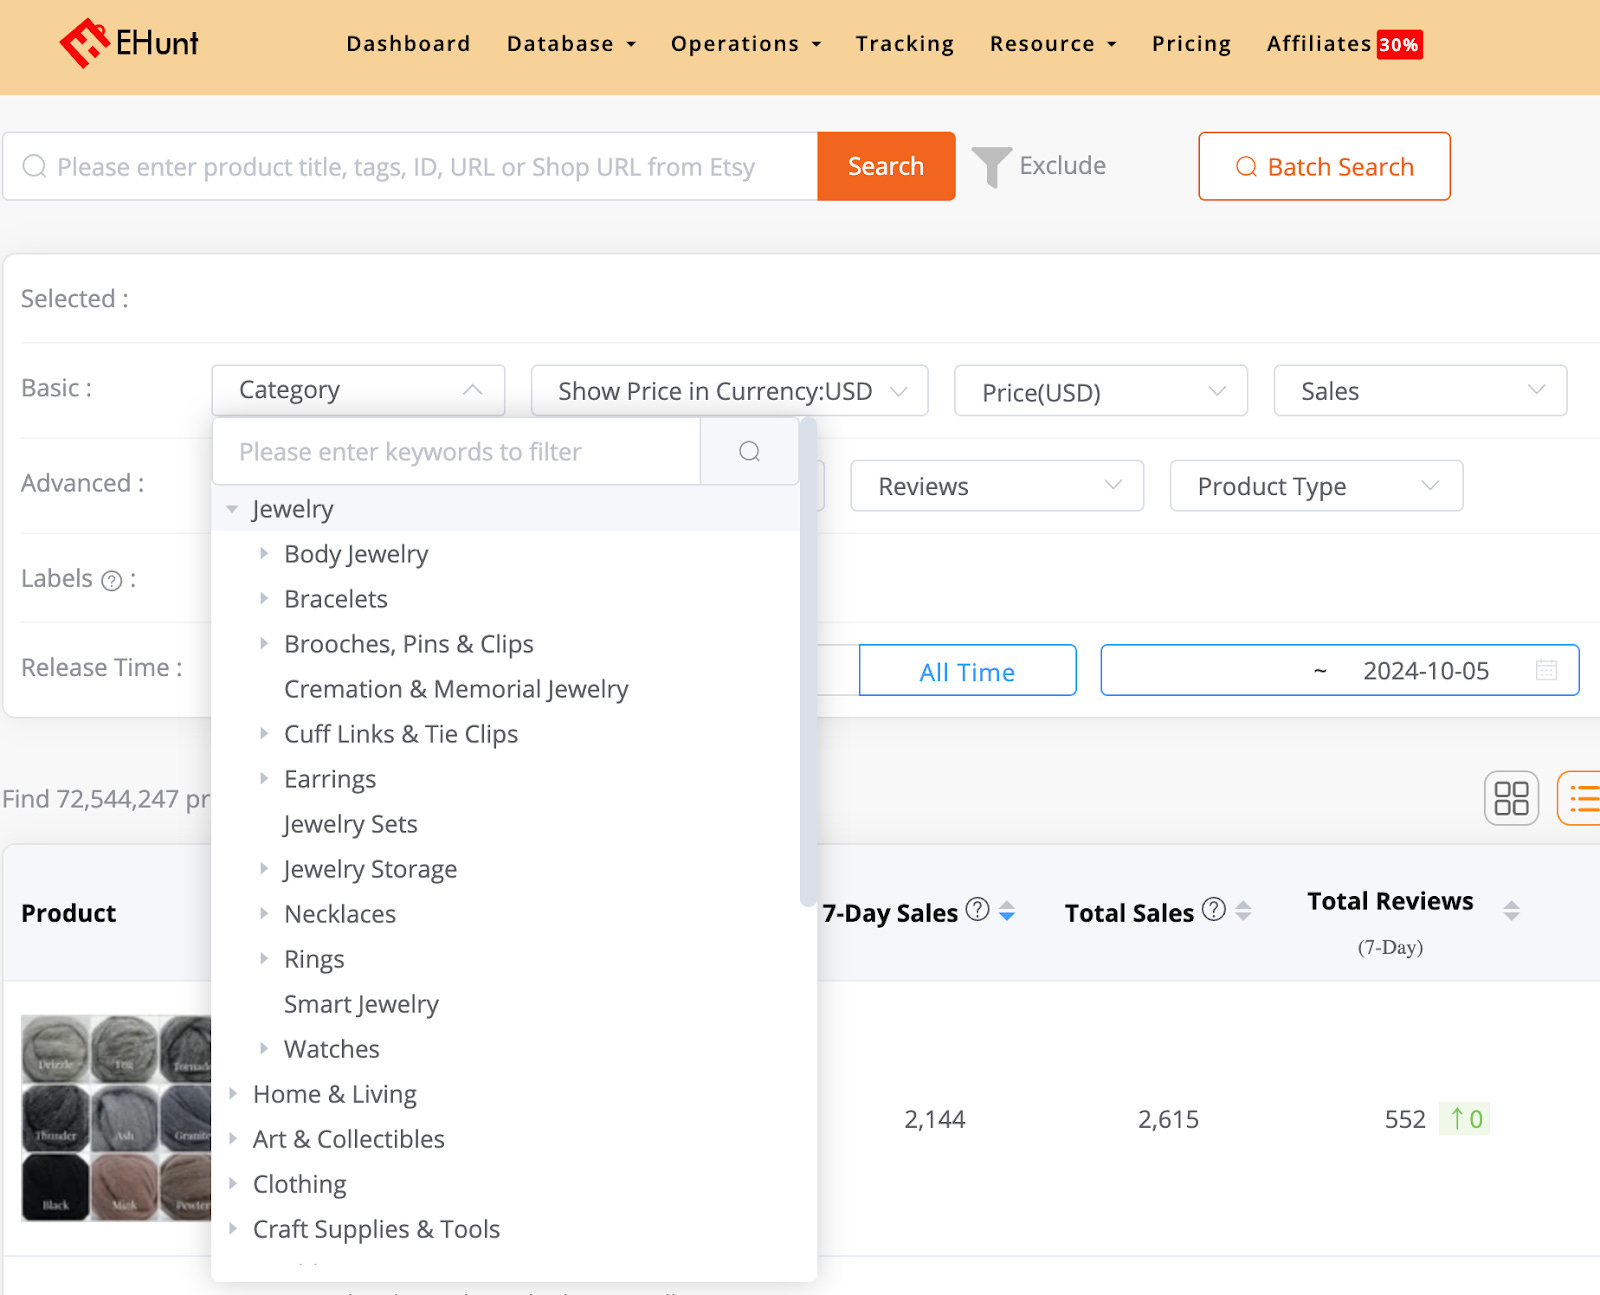Open the Resource menu
1600x1295 pixels.
coord(1053,44)
